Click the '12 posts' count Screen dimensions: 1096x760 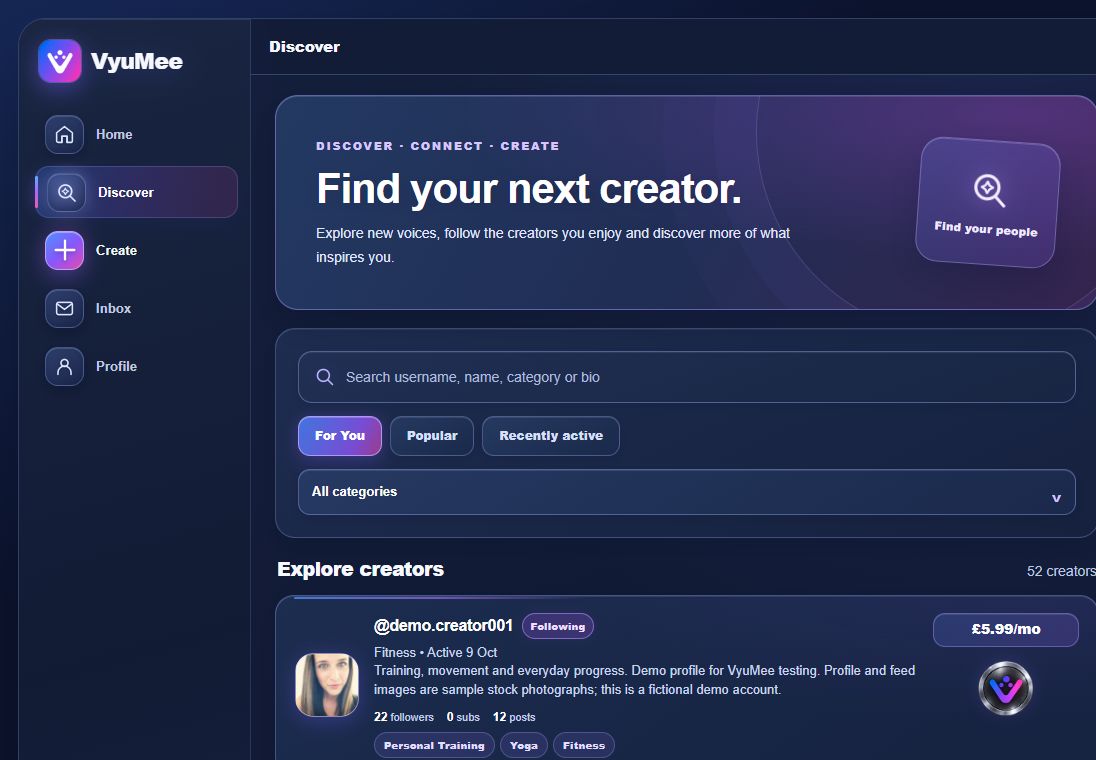(x=514, y=717)
